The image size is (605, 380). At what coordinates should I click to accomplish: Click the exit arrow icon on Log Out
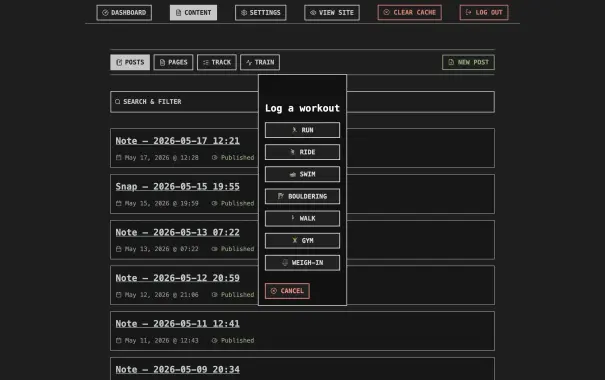click(x=468, y=12)
